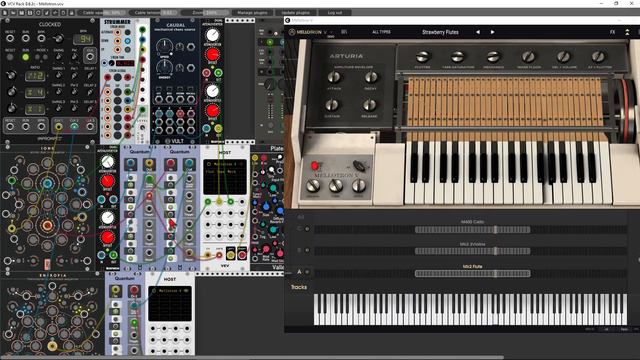This screenshot has height=360, width=640.
Task: Click the M400 Cello track range bar
Action: tap(472, 229)
